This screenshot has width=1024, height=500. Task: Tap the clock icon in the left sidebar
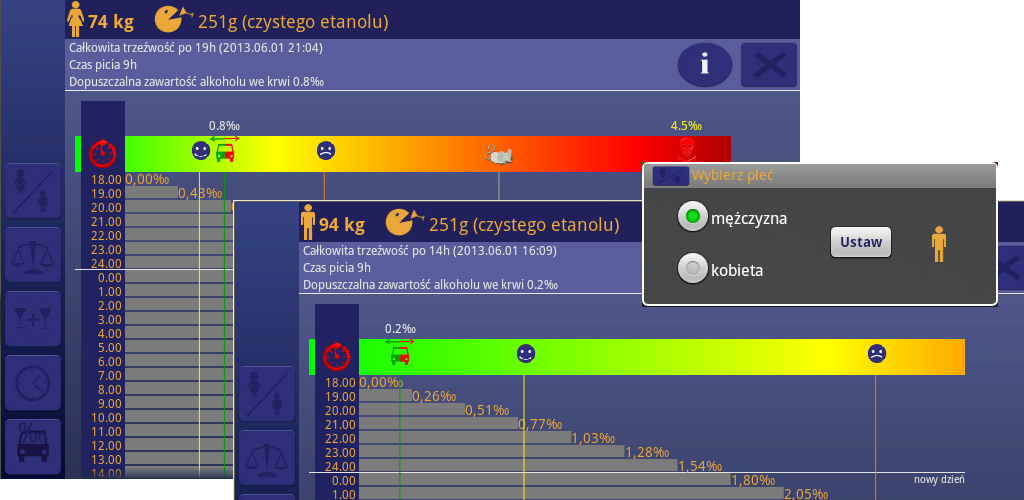coord(33,382)
